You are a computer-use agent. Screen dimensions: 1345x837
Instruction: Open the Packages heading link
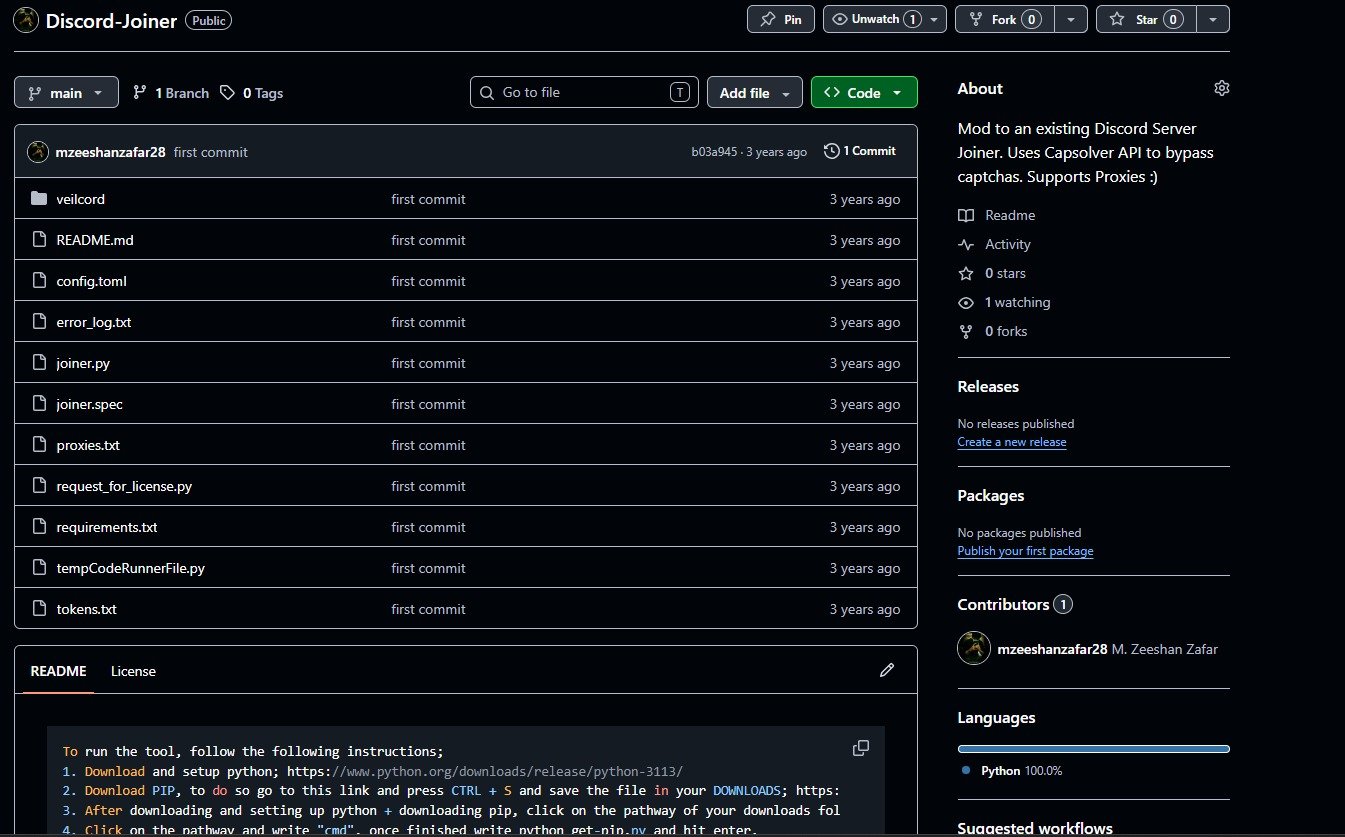pos(991,495)
